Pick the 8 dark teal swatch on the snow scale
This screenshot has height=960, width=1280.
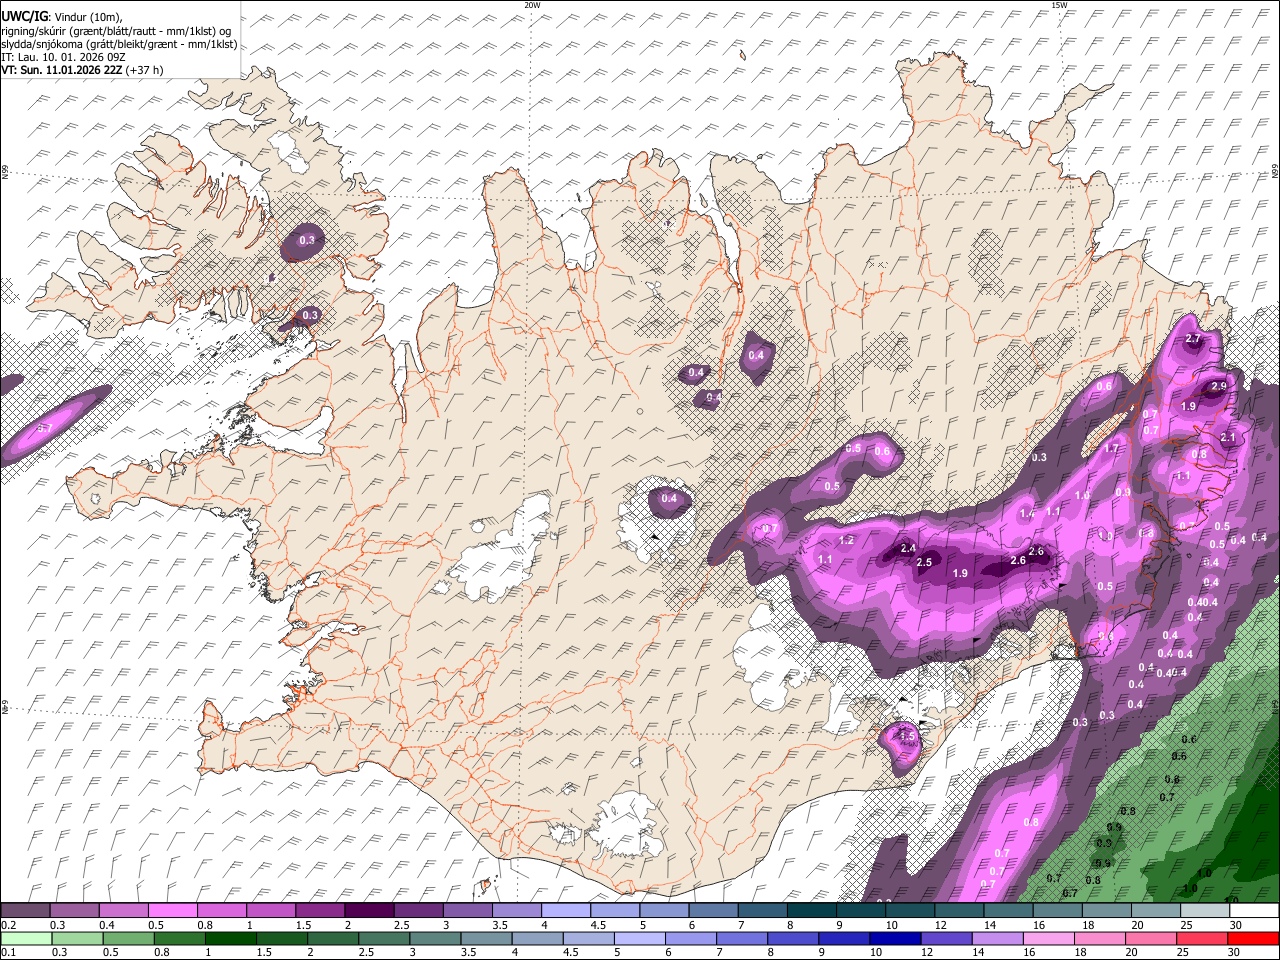[810, 911]
